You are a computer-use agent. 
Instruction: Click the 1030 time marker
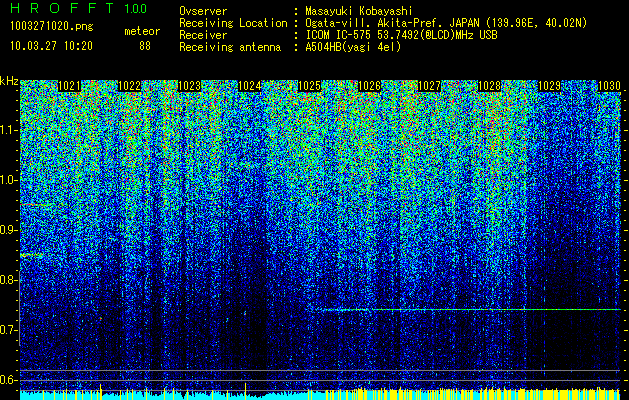pos(609,86)
